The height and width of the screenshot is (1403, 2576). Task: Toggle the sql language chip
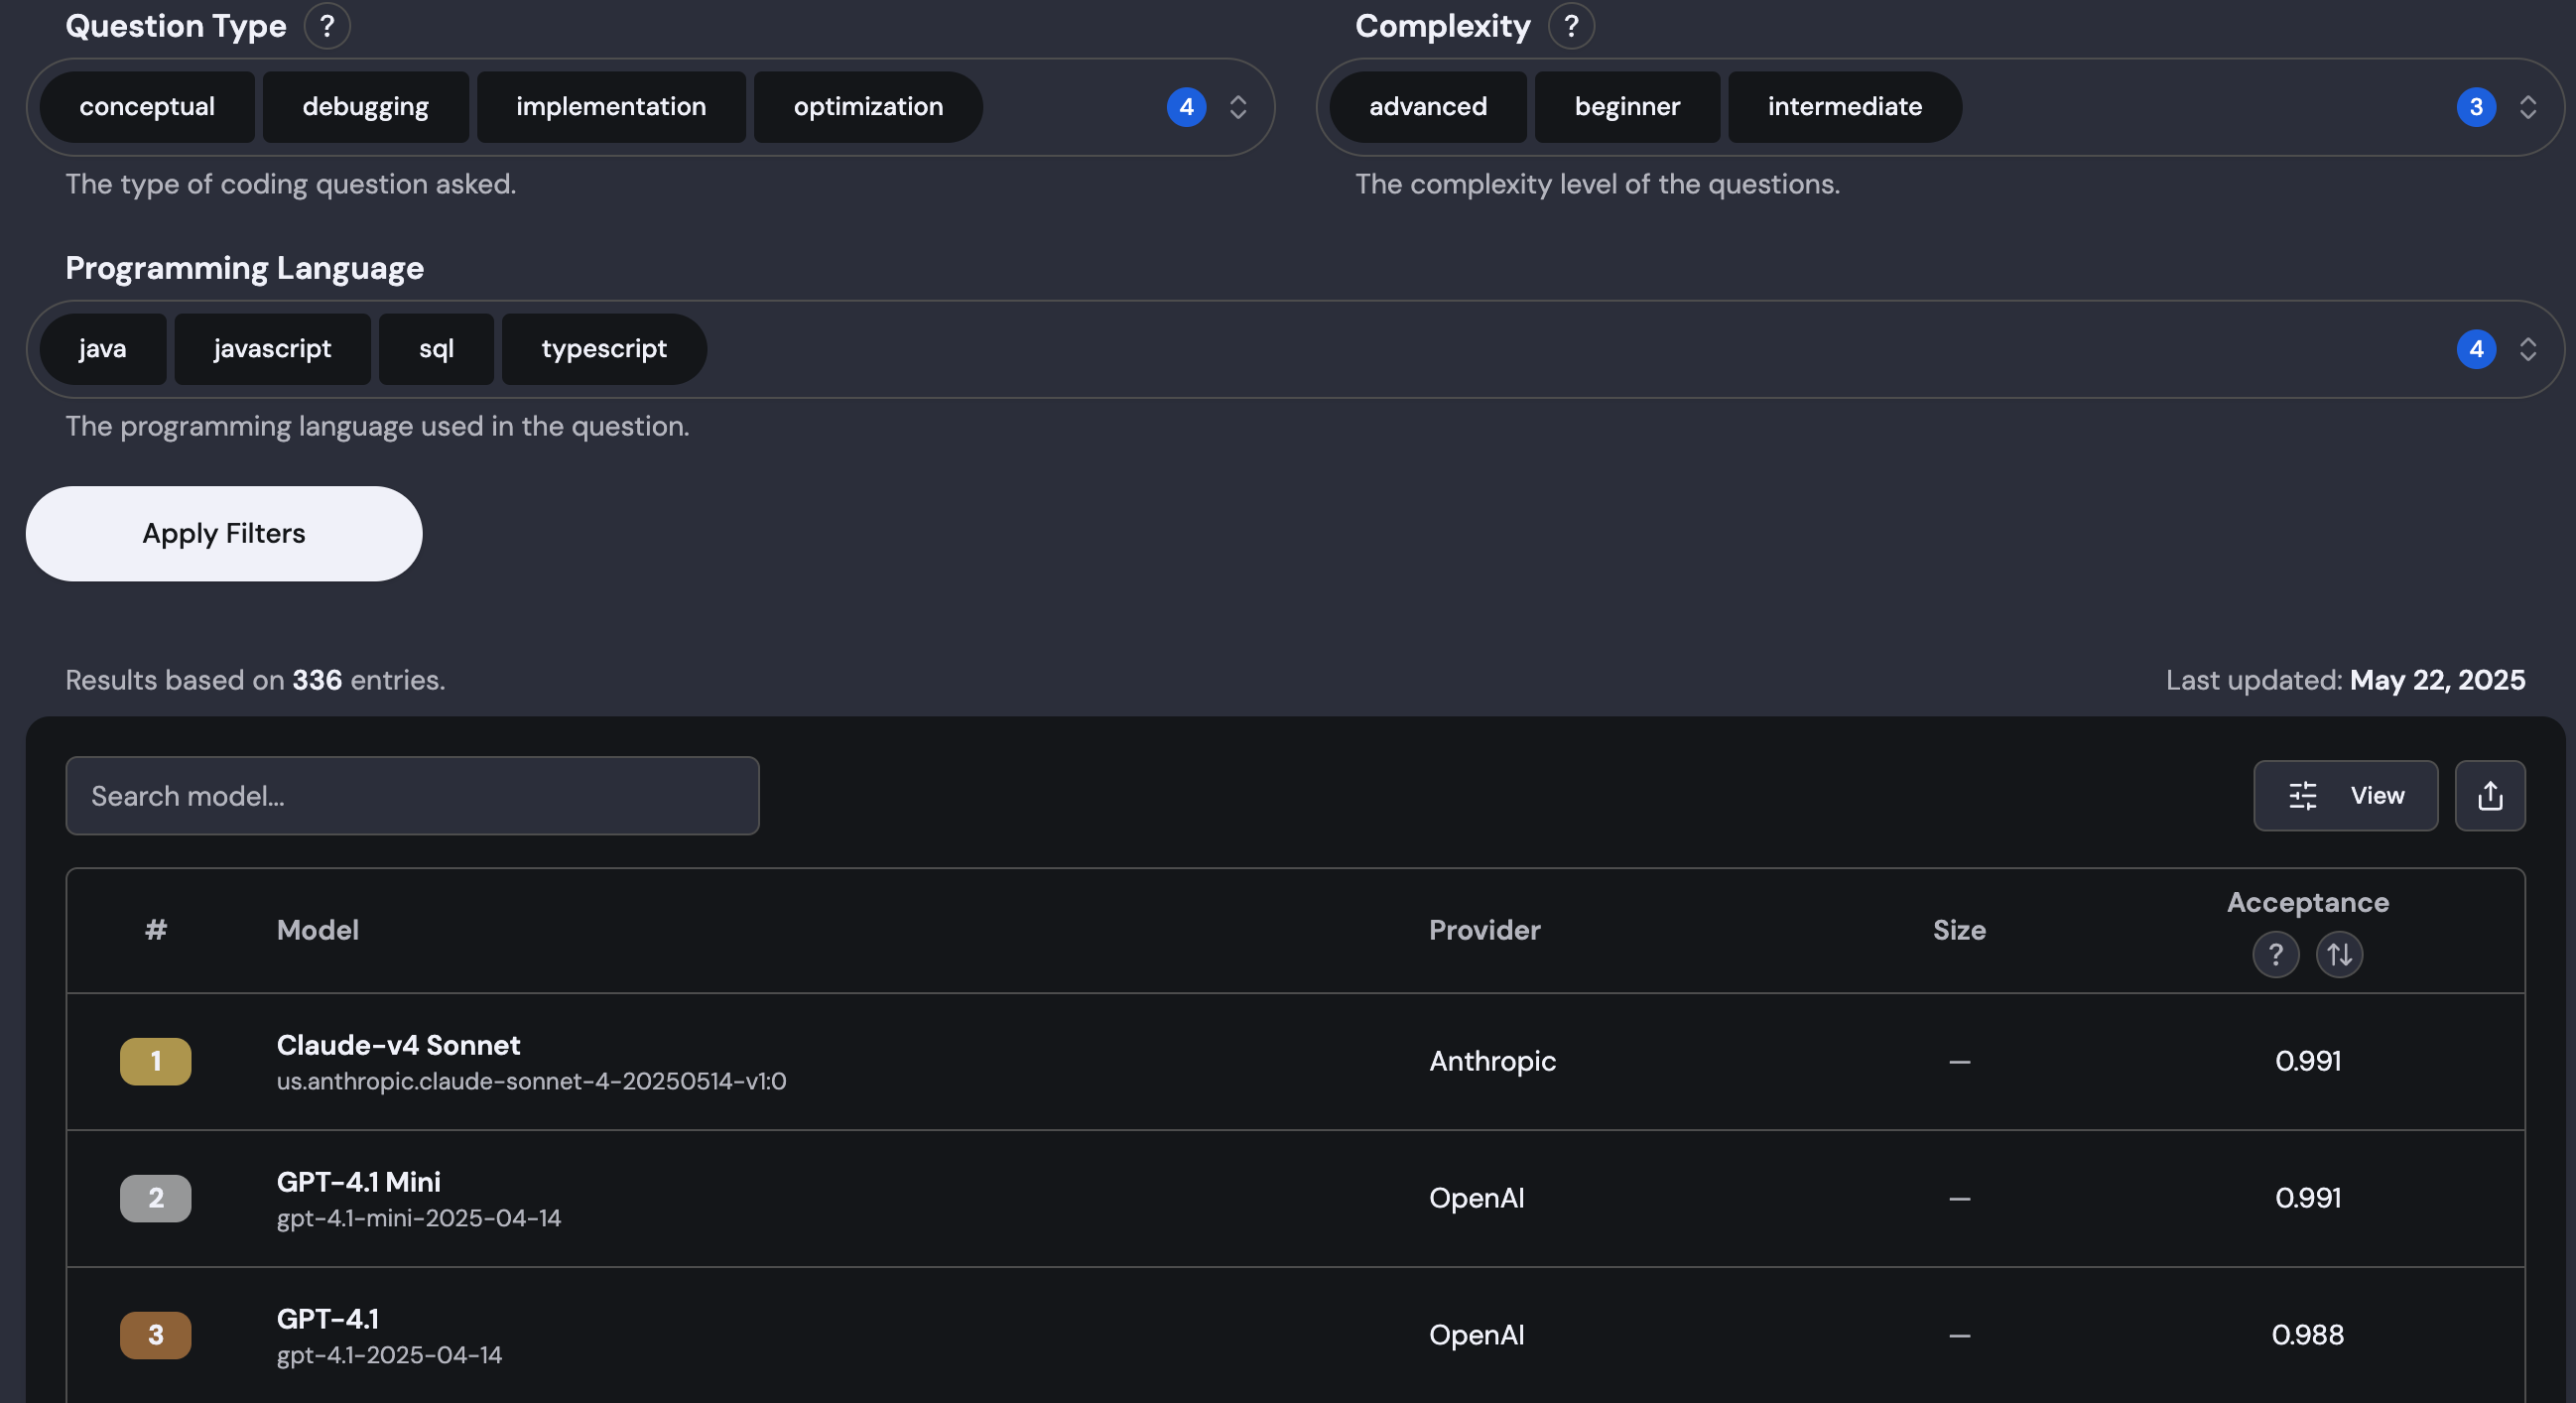coord(437,349)
